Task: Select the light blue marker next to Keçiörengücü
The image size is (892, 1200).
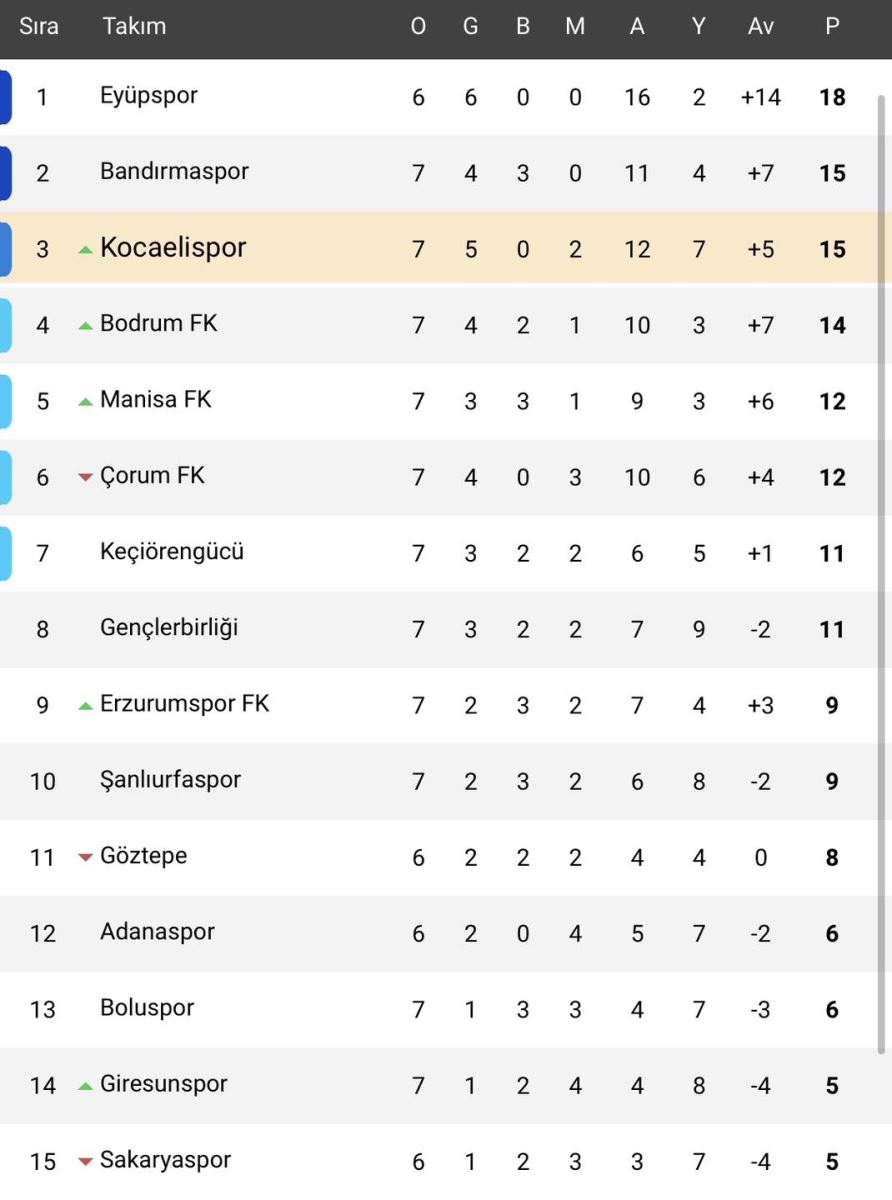Action: click(5, 553)
